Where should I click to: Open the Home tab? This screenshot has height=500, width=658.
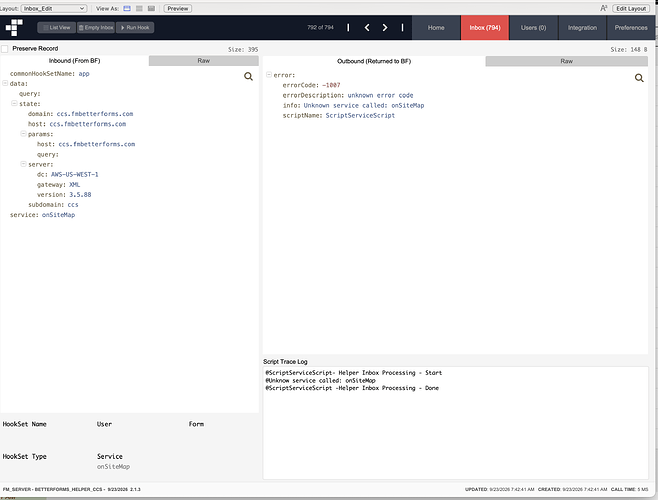[436, 28]
